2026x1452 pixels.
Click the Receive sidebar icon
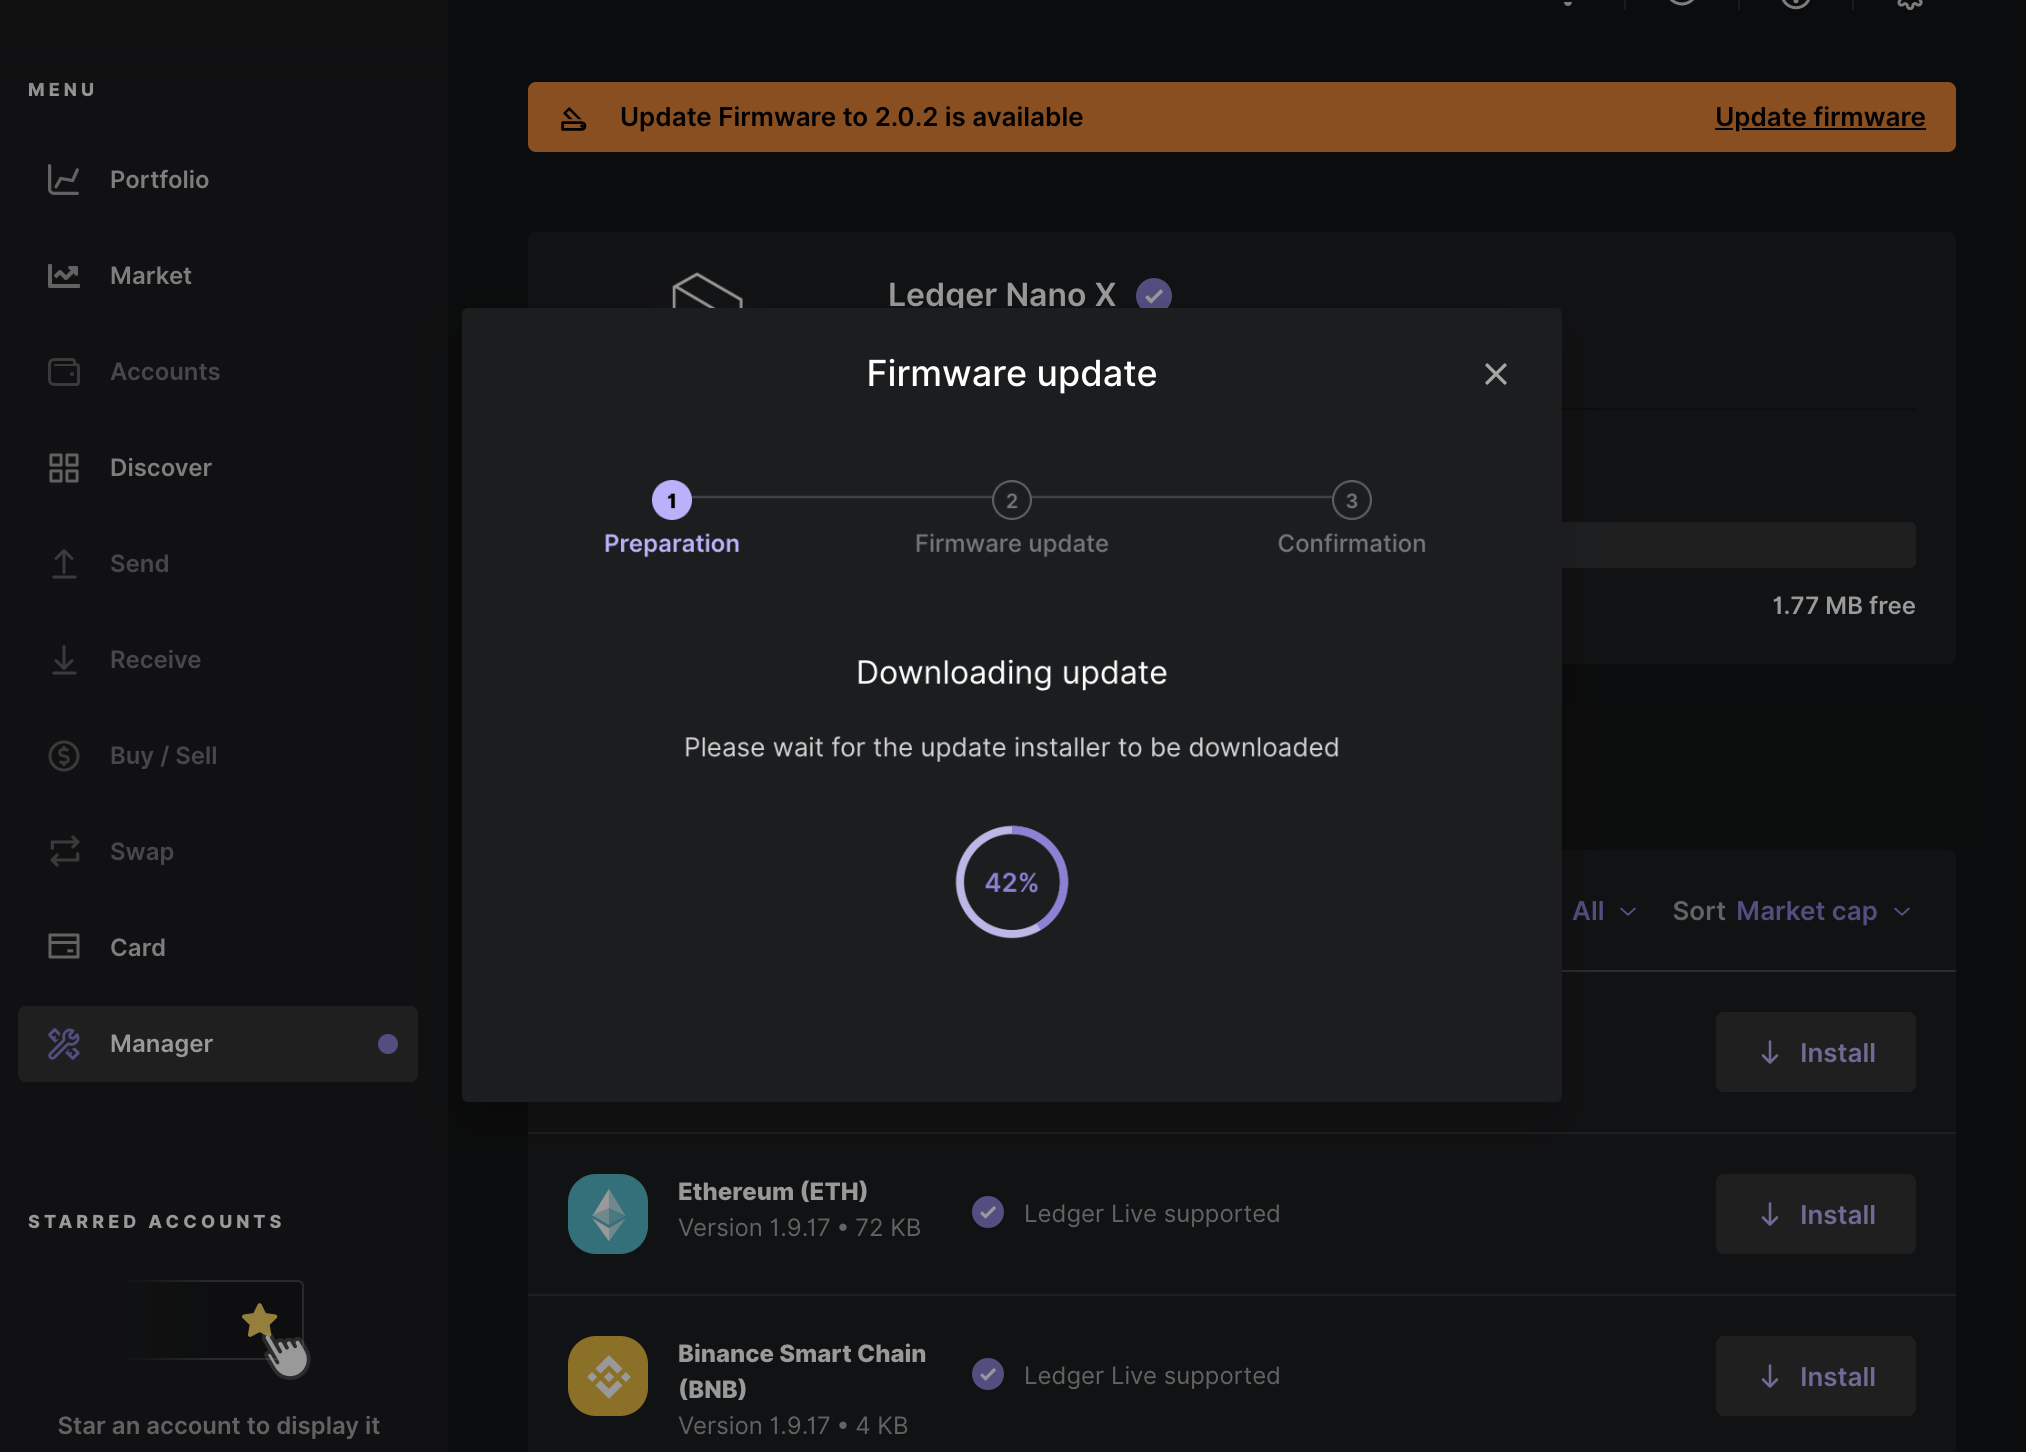pos(61,658)
